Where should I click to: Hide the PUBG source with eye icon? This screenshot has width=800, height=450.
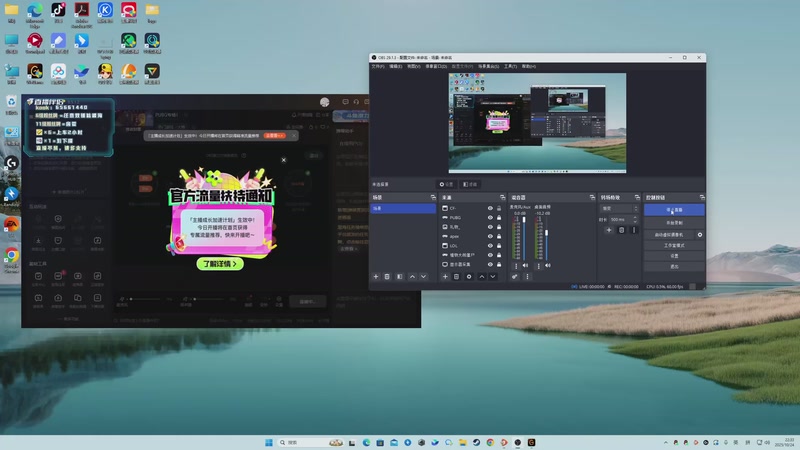[490, 217]
